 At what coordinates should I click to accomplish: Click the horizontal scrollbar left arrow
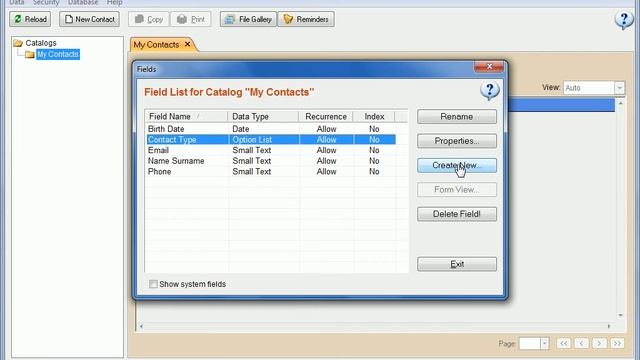141,326
